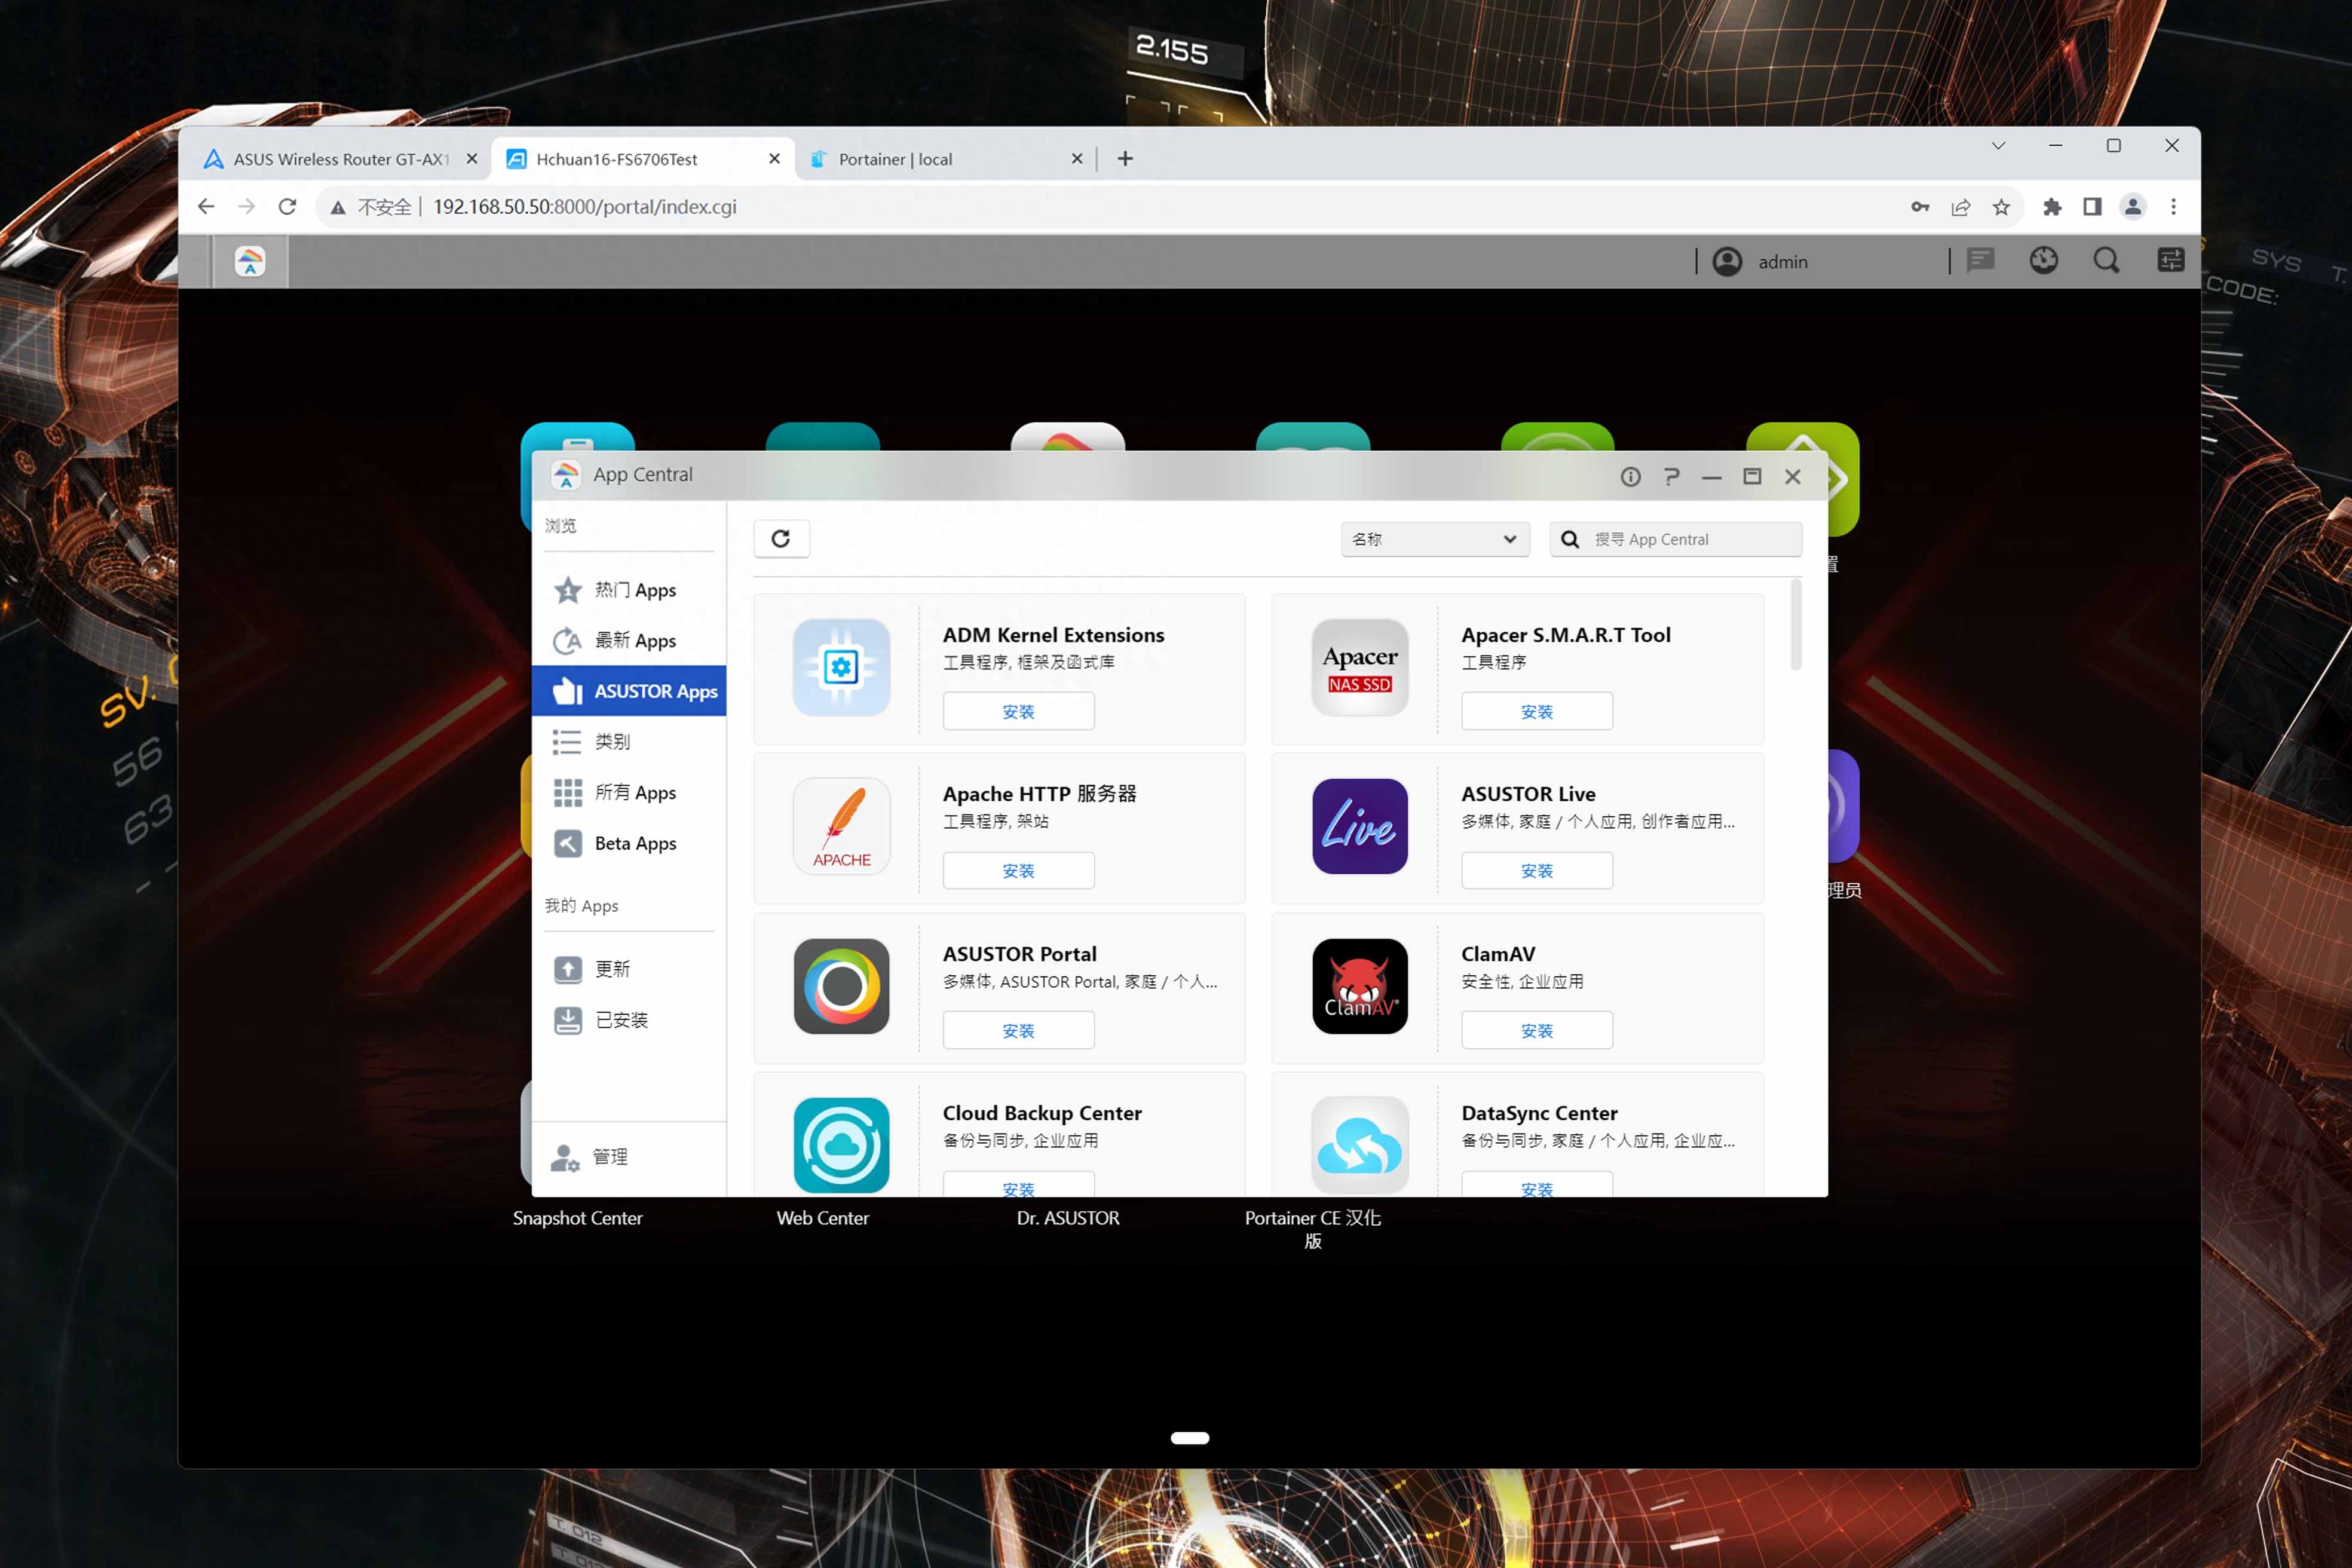2352x1568 pixels.
Task: Install ASUSTOR Live
Action: pyautogui.click(x=1536, y=870)
